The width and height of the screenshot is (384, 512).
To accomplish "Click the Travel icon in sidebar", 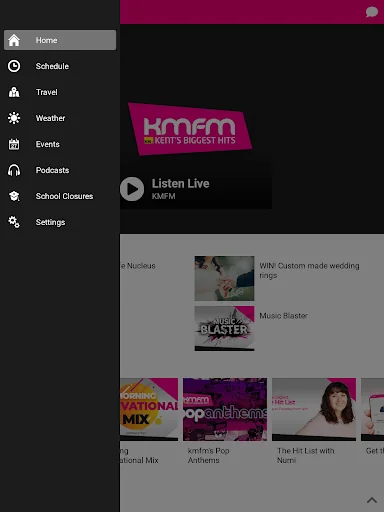I will click(14, 92).
